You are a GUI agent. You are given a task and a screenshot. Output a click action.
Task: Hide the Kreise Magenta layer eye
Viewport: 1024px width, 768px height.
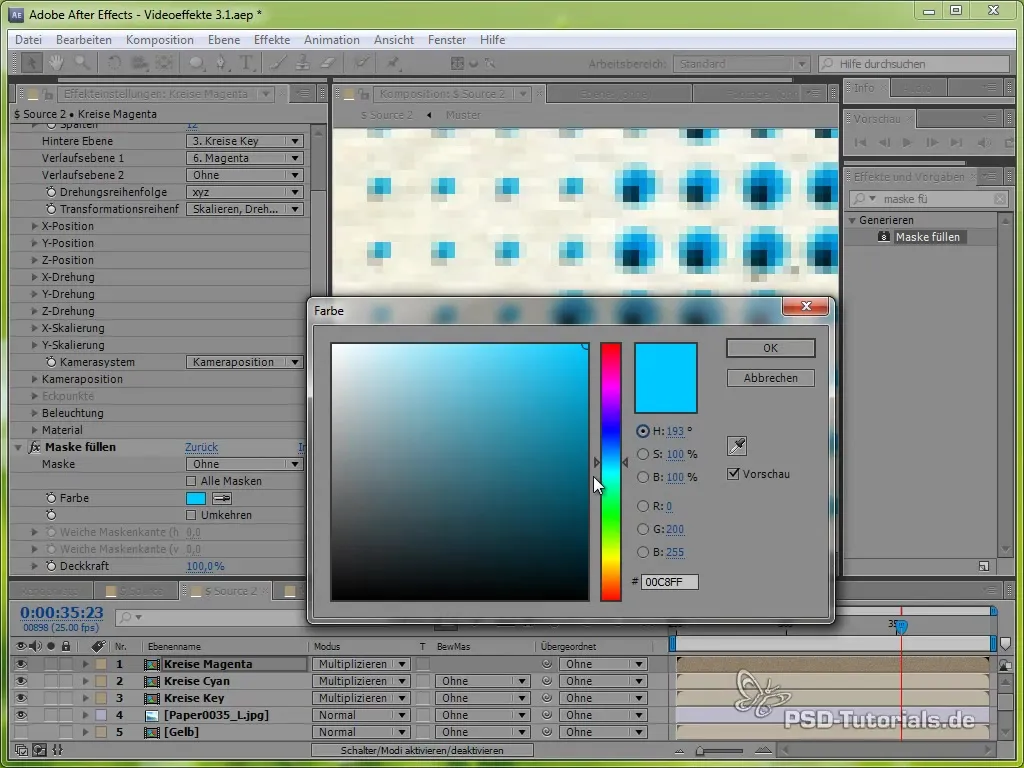21,664
